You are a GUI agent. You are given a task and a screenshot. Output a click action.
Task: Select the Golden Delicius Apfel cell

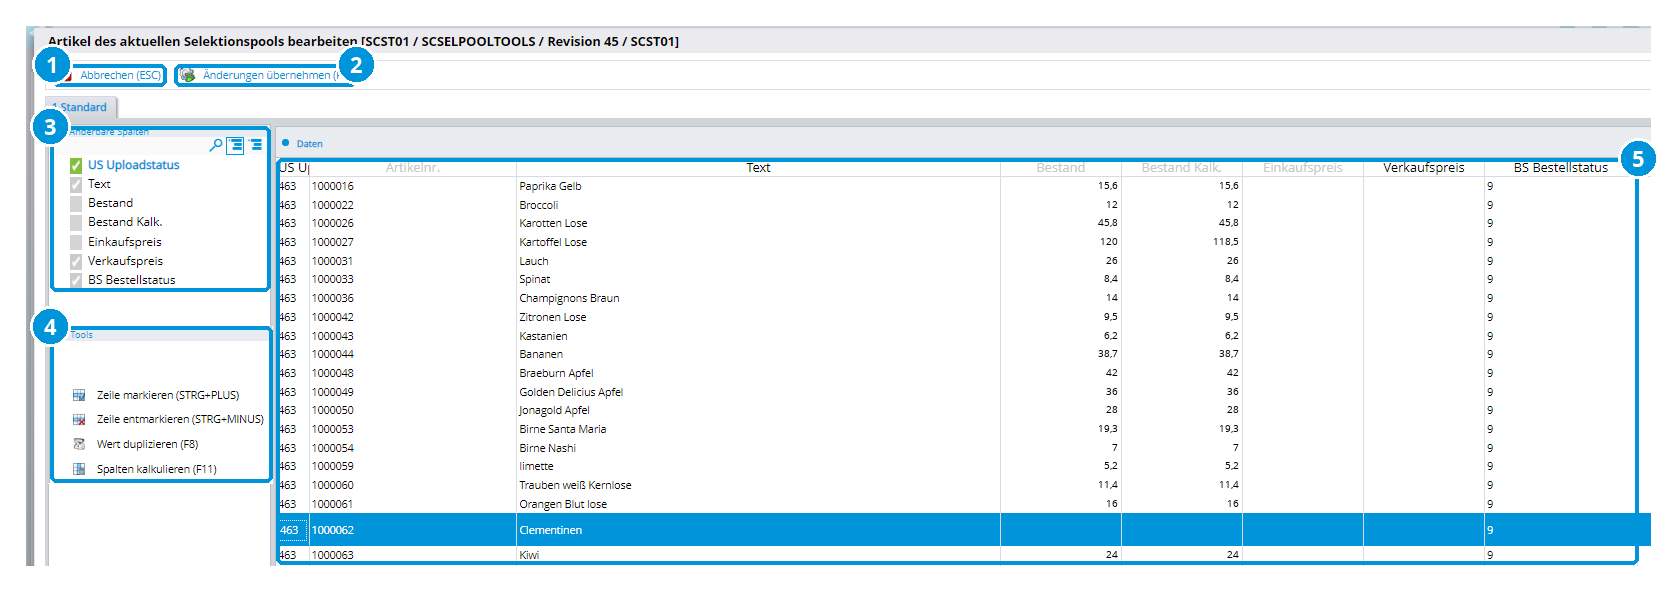coord(571,392)
